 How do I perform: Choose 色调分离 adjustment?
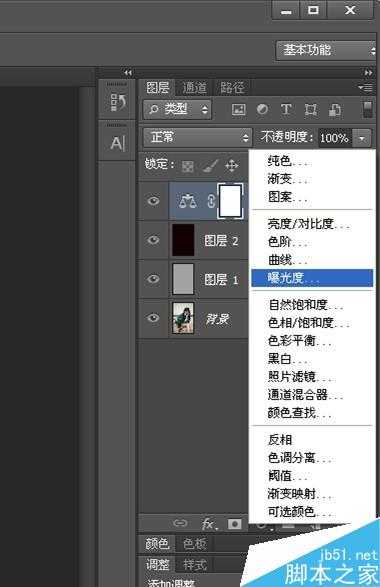pos(311,457)
